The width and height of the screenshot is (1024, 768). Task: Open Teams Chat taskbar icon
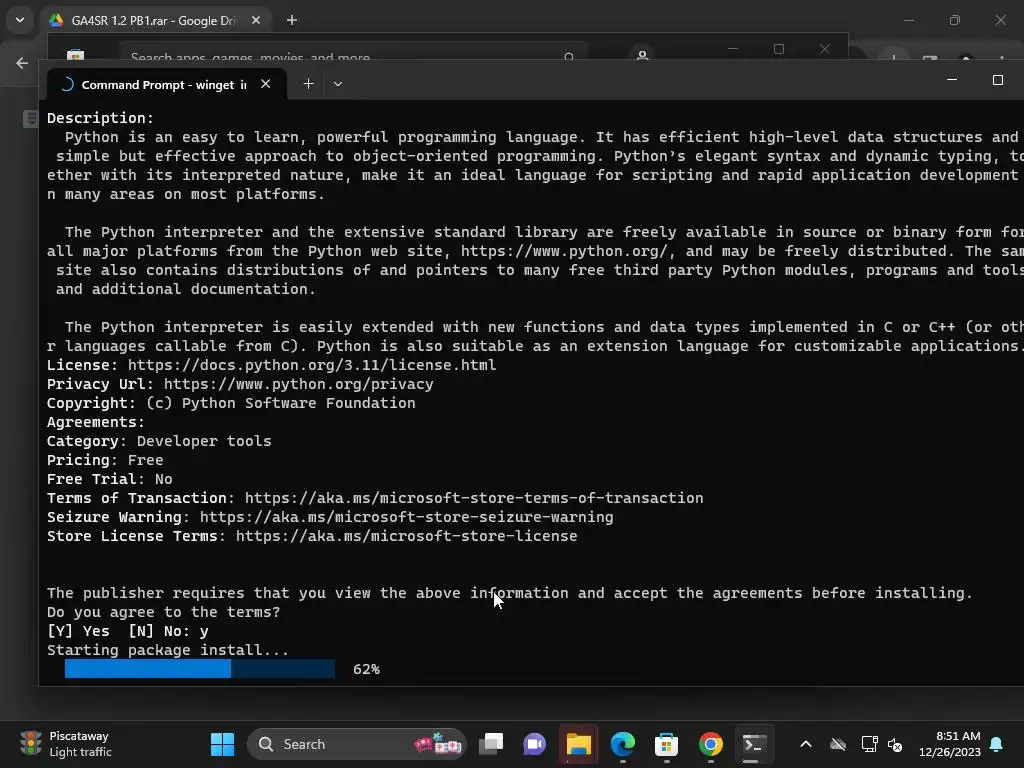(534, 744)
